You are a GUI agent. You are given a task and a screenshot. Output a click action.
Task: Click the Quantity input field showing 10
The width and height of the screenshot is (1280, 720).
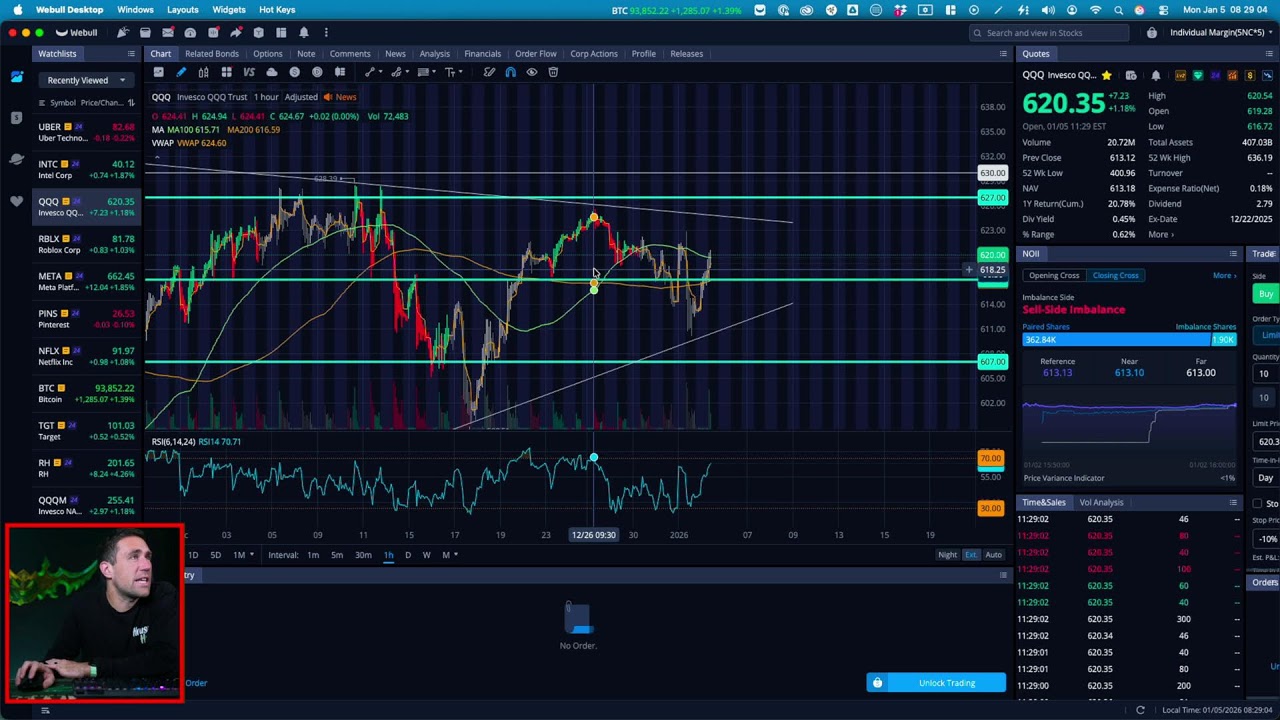1266,374
